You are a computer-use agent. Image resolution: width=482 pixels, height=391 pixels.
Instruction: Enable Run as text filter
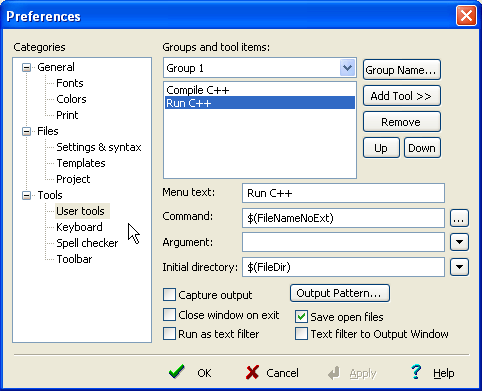[169, 334]
